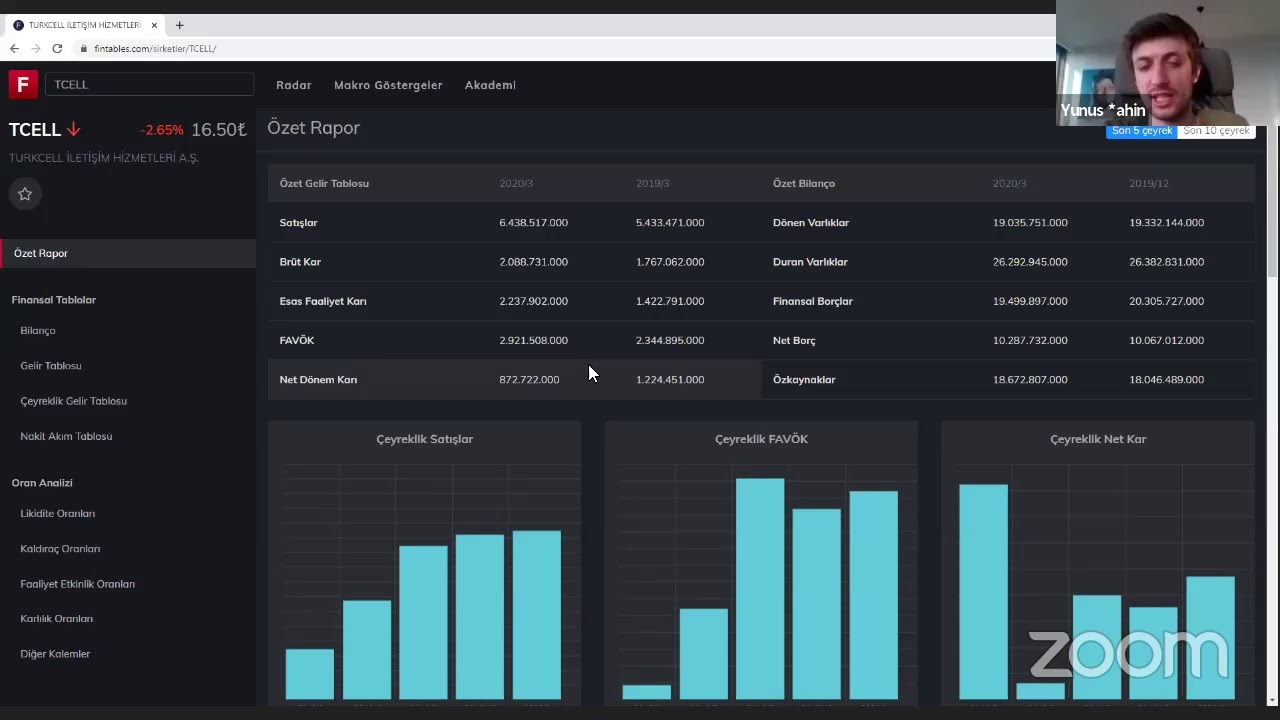
Task: Click the browser back arrow
Action: tap(14, 48)
